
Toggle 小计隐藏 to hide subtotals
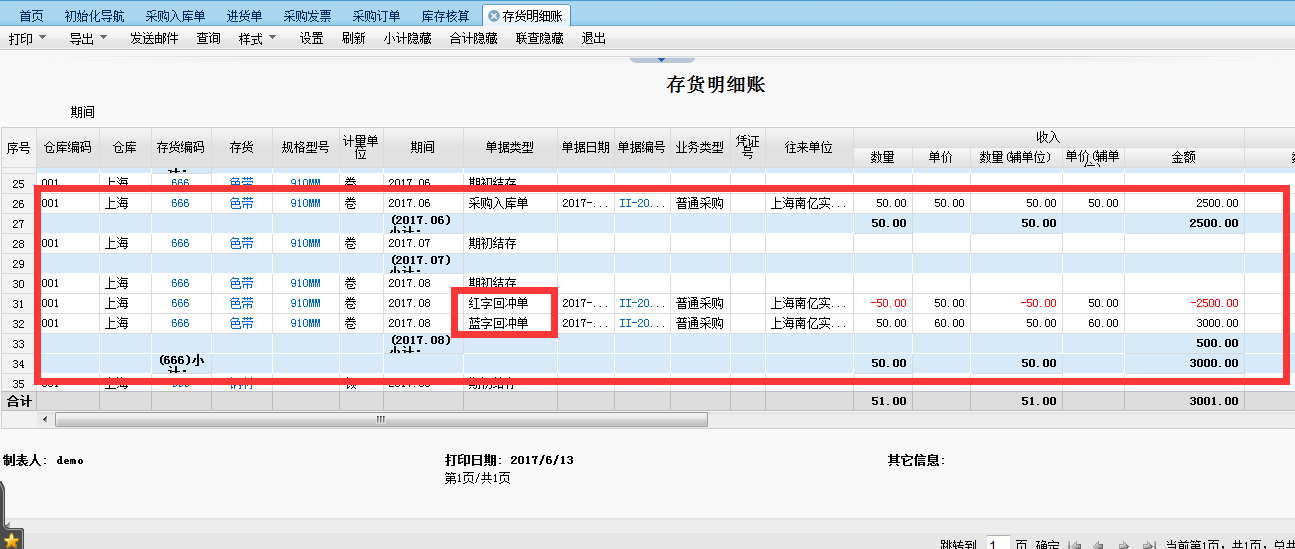coord(407,39)
